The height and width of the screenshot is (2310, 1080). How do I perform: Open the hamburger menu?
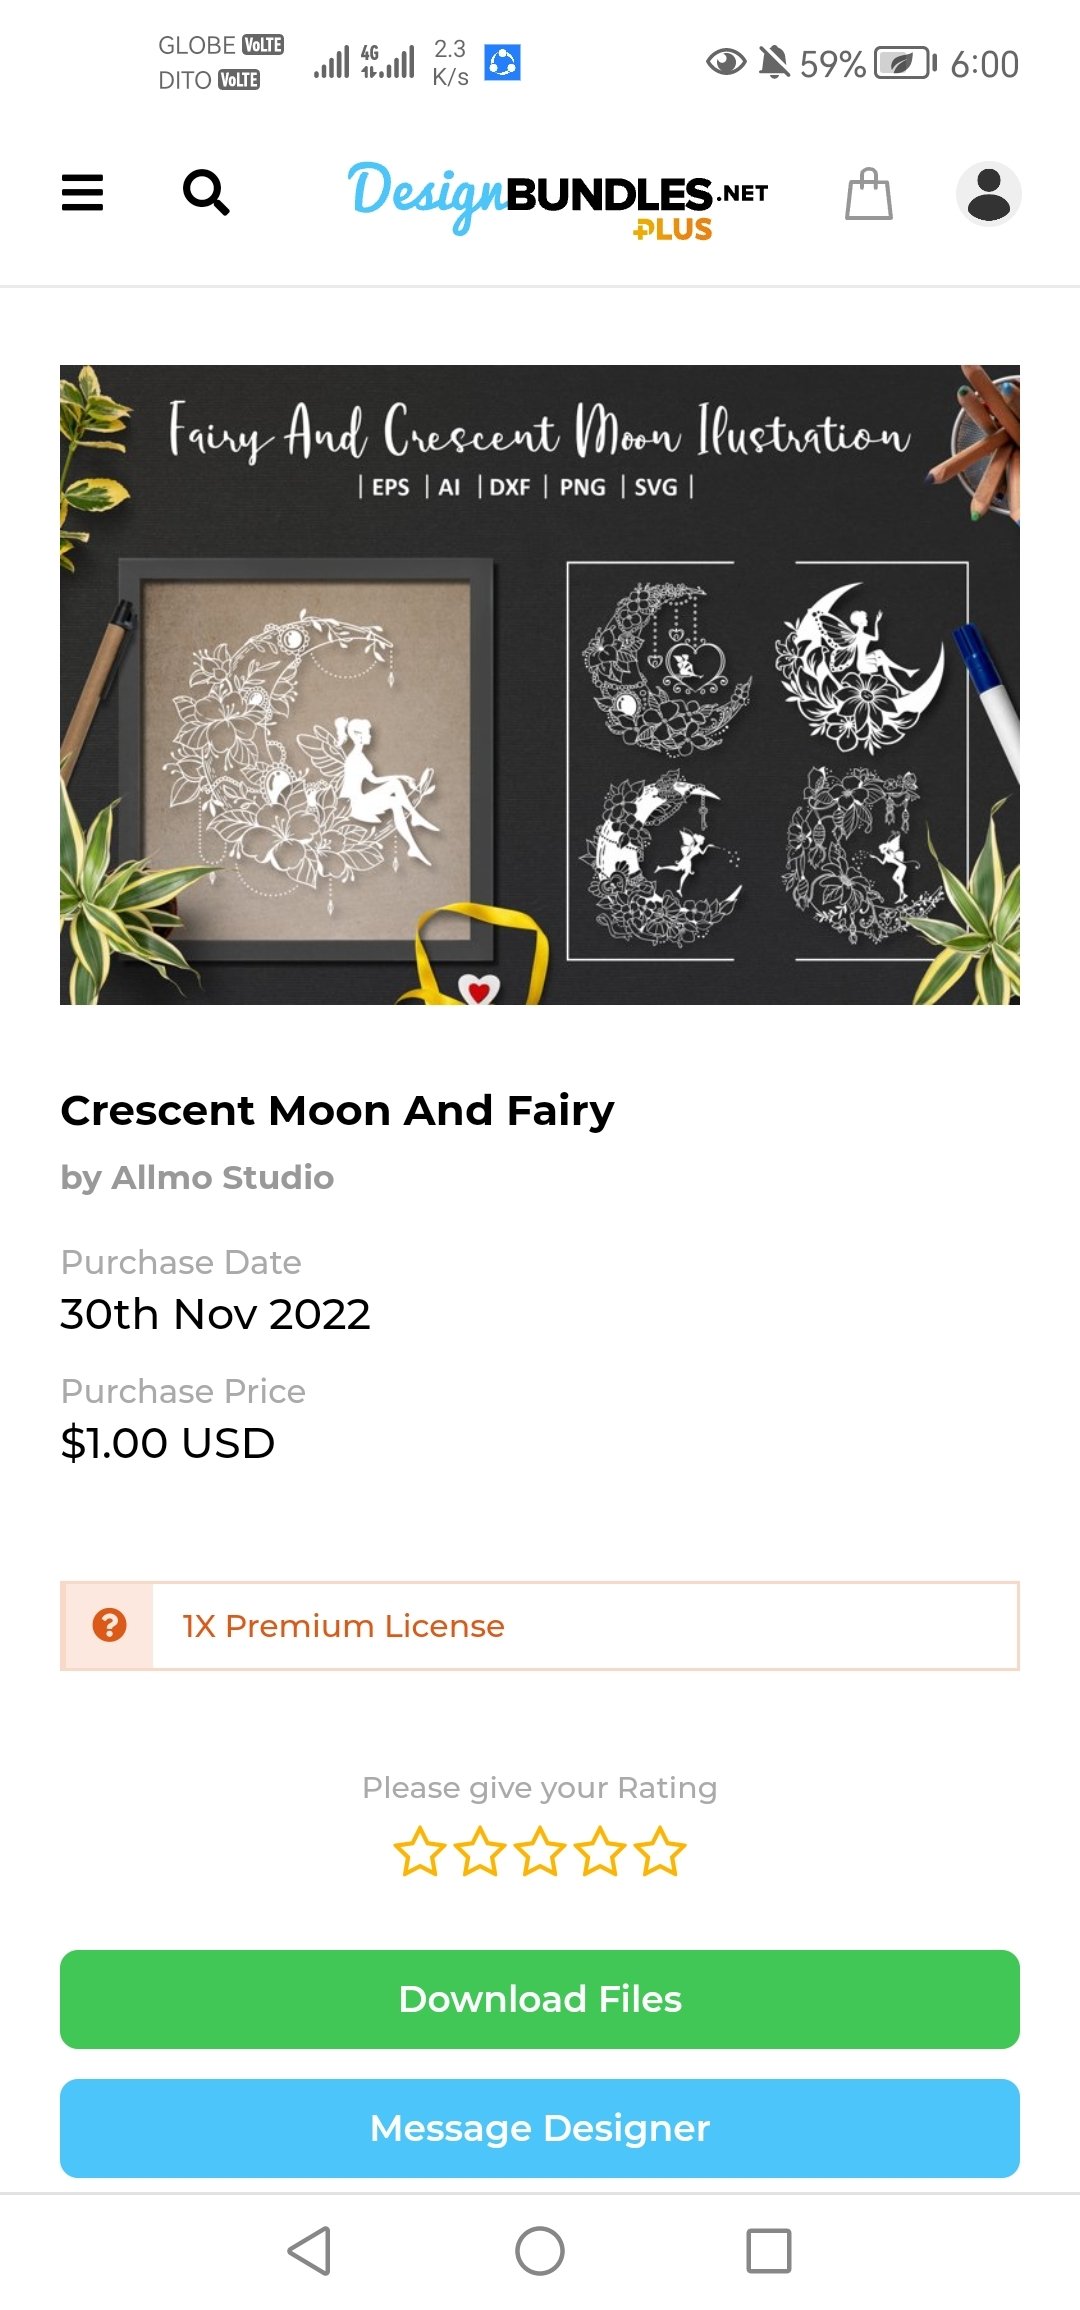coord(82,193)
